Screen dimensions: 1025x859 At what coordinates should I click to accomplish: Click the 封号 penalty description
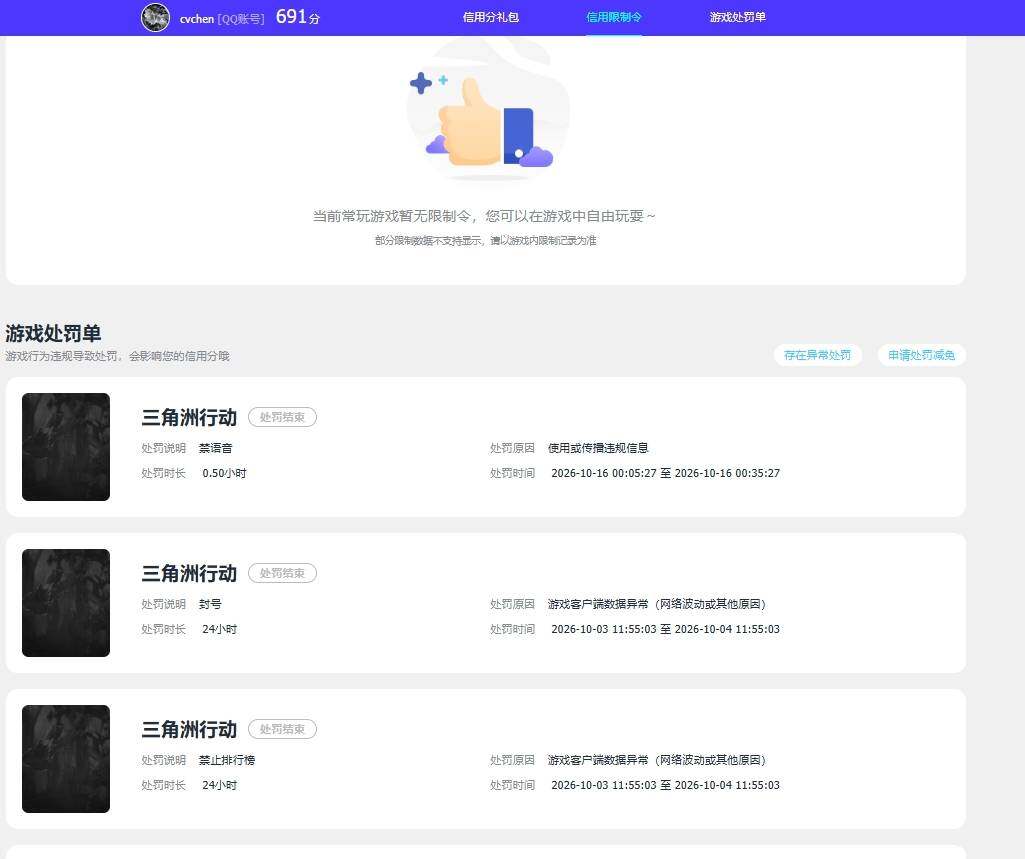210,604
